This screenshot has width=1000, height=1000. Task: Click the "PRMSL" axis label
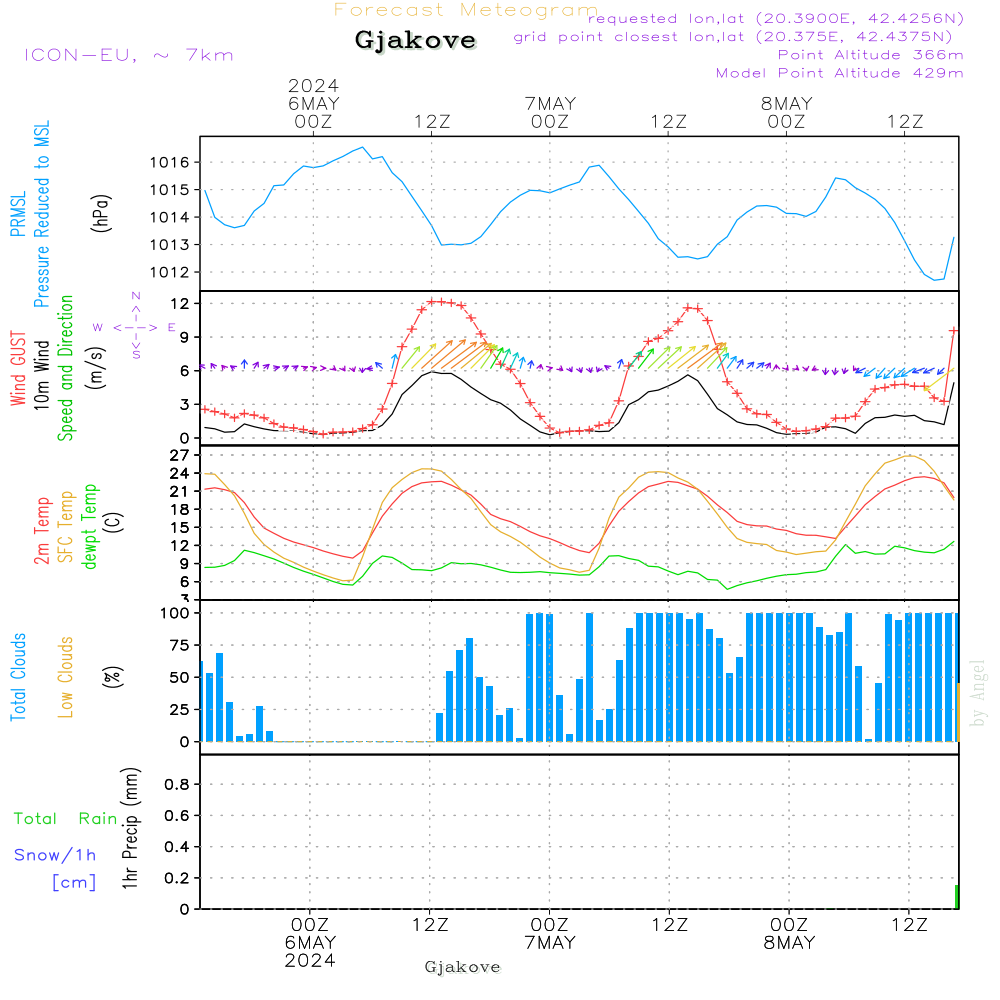[18, 214]
